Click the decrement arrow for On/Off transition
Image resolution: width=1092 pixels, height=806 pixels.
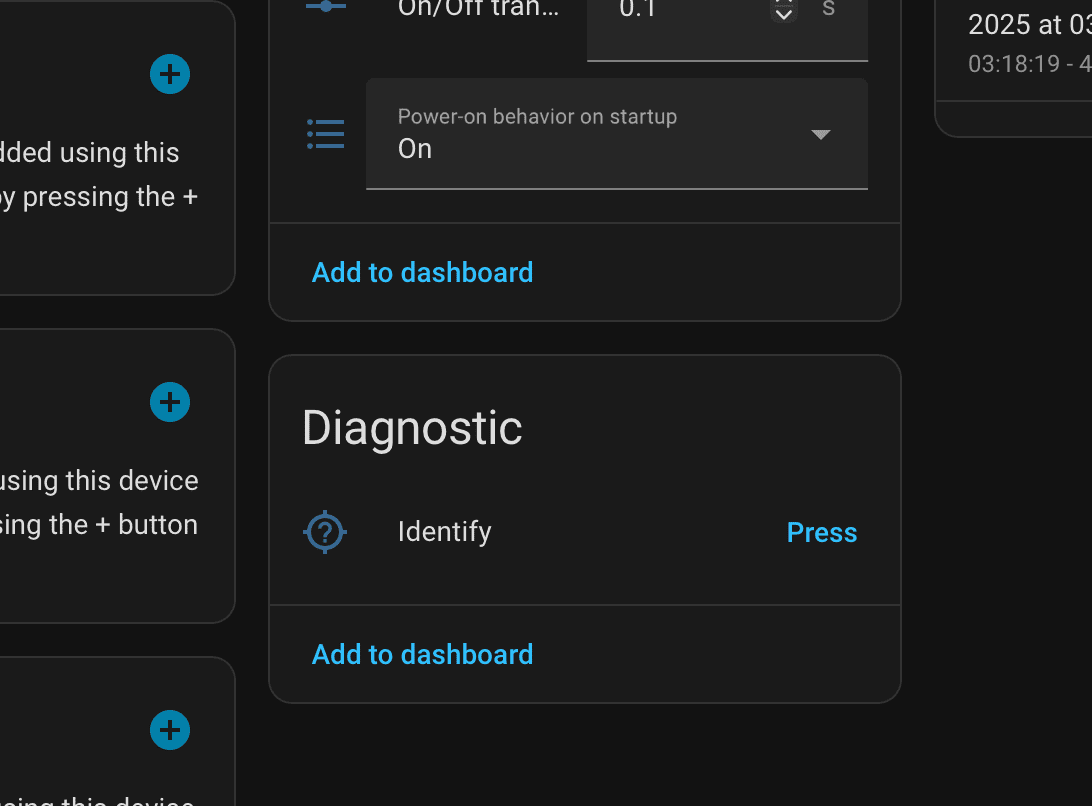(783, 15)
